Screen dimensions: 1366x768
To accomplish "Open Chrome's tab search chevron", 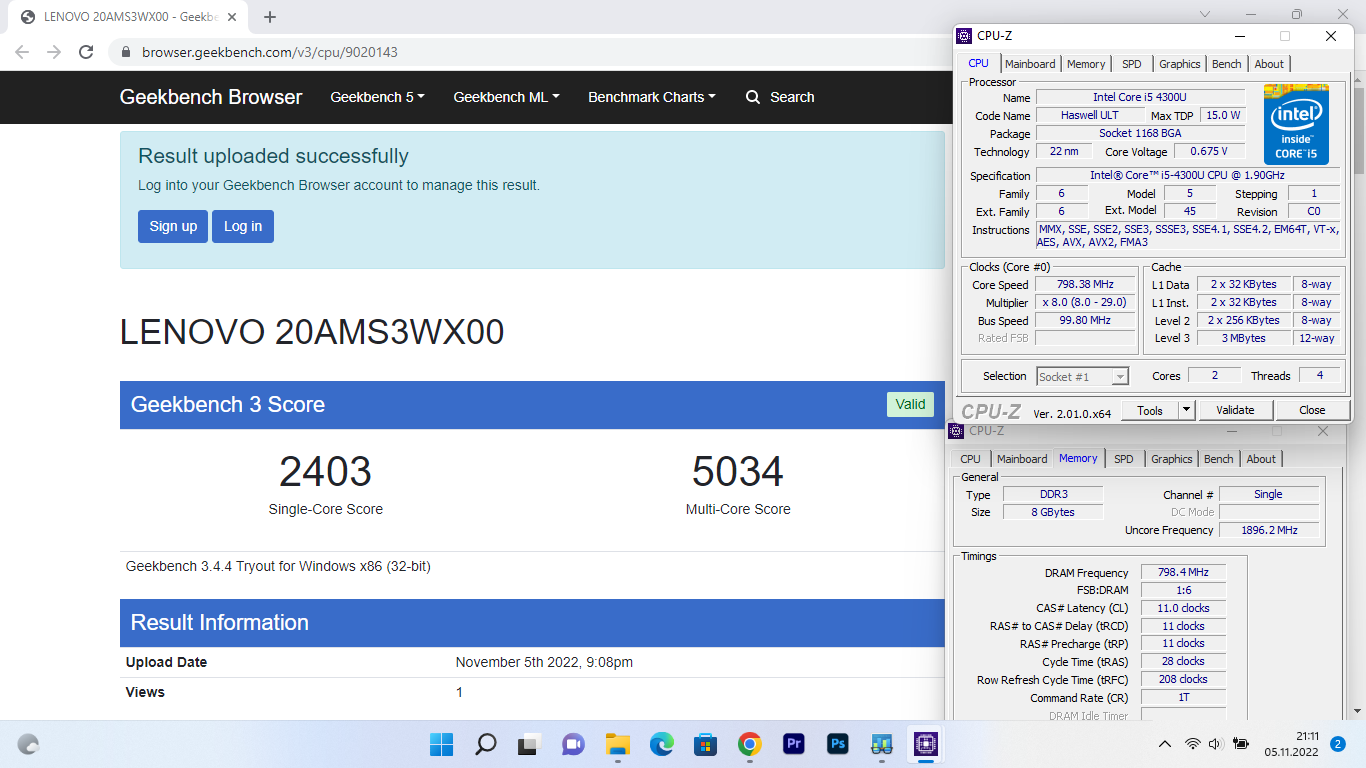I will pyautogui.click(x=1205, y=15).
